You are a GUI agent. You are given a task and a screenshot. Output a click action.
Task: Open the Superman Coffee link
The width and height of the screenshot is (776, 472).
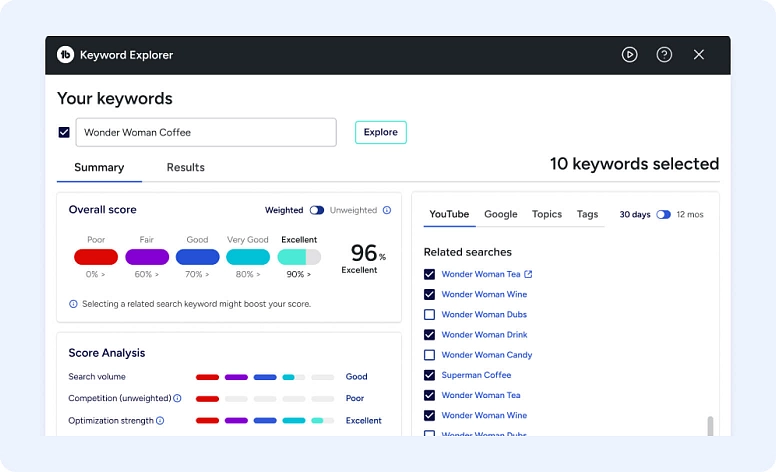click(476, 375)
